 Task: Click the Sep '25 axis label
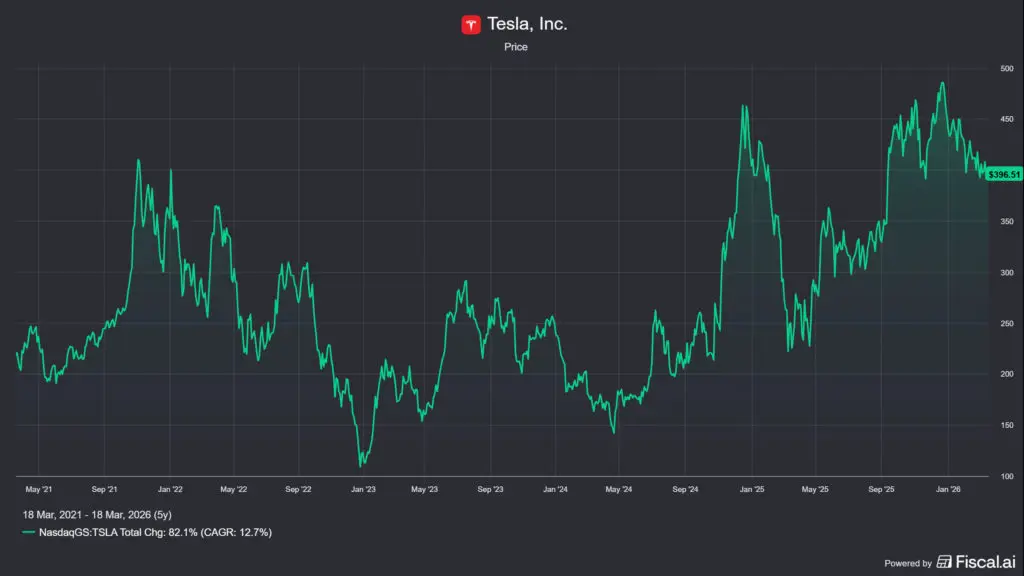pos(881,489)
